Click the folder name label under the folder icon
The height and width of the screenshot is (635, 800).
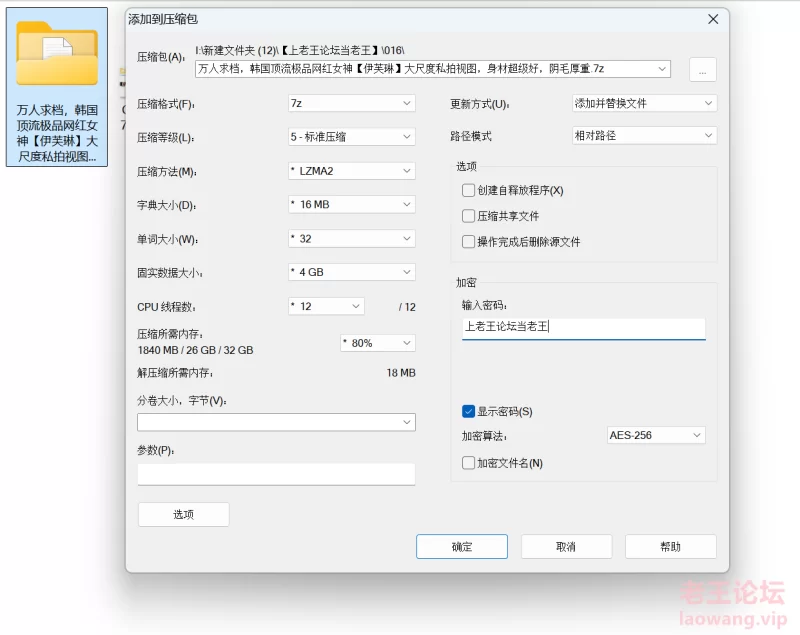(57, 133)
